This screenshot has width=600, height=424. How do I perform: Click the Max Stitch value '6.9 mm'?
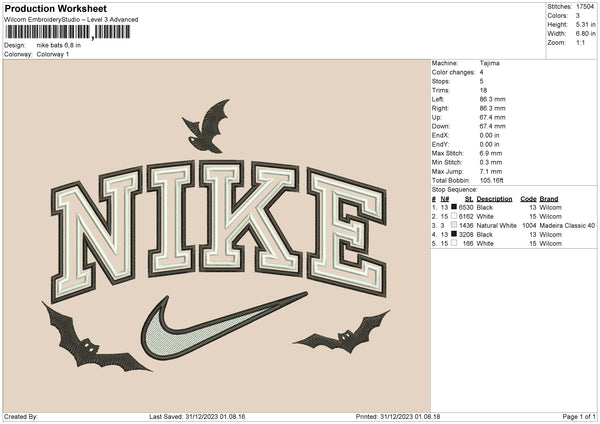(491, 153)
